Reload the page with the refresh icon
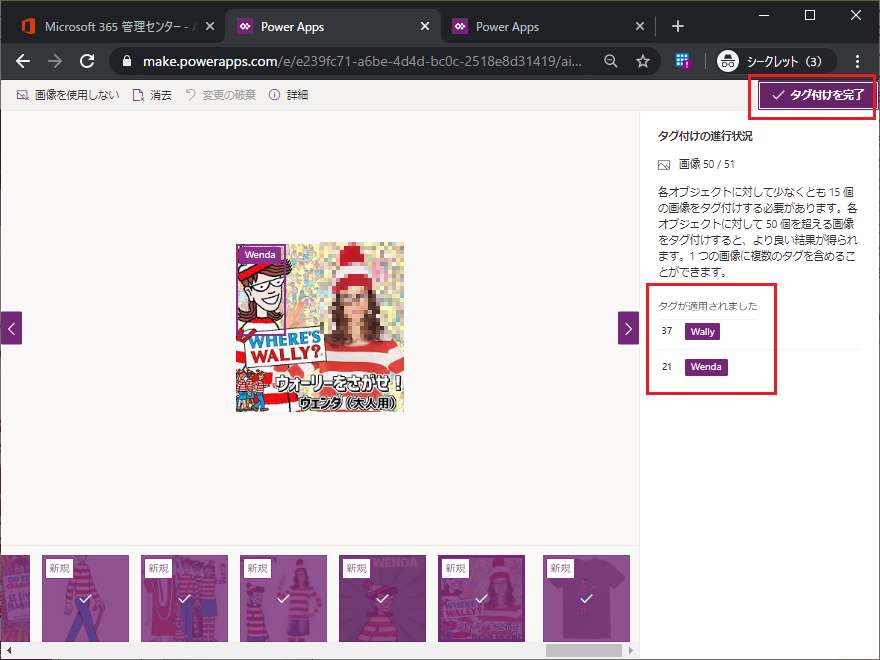The image size is (880, 660). [87, 61]
